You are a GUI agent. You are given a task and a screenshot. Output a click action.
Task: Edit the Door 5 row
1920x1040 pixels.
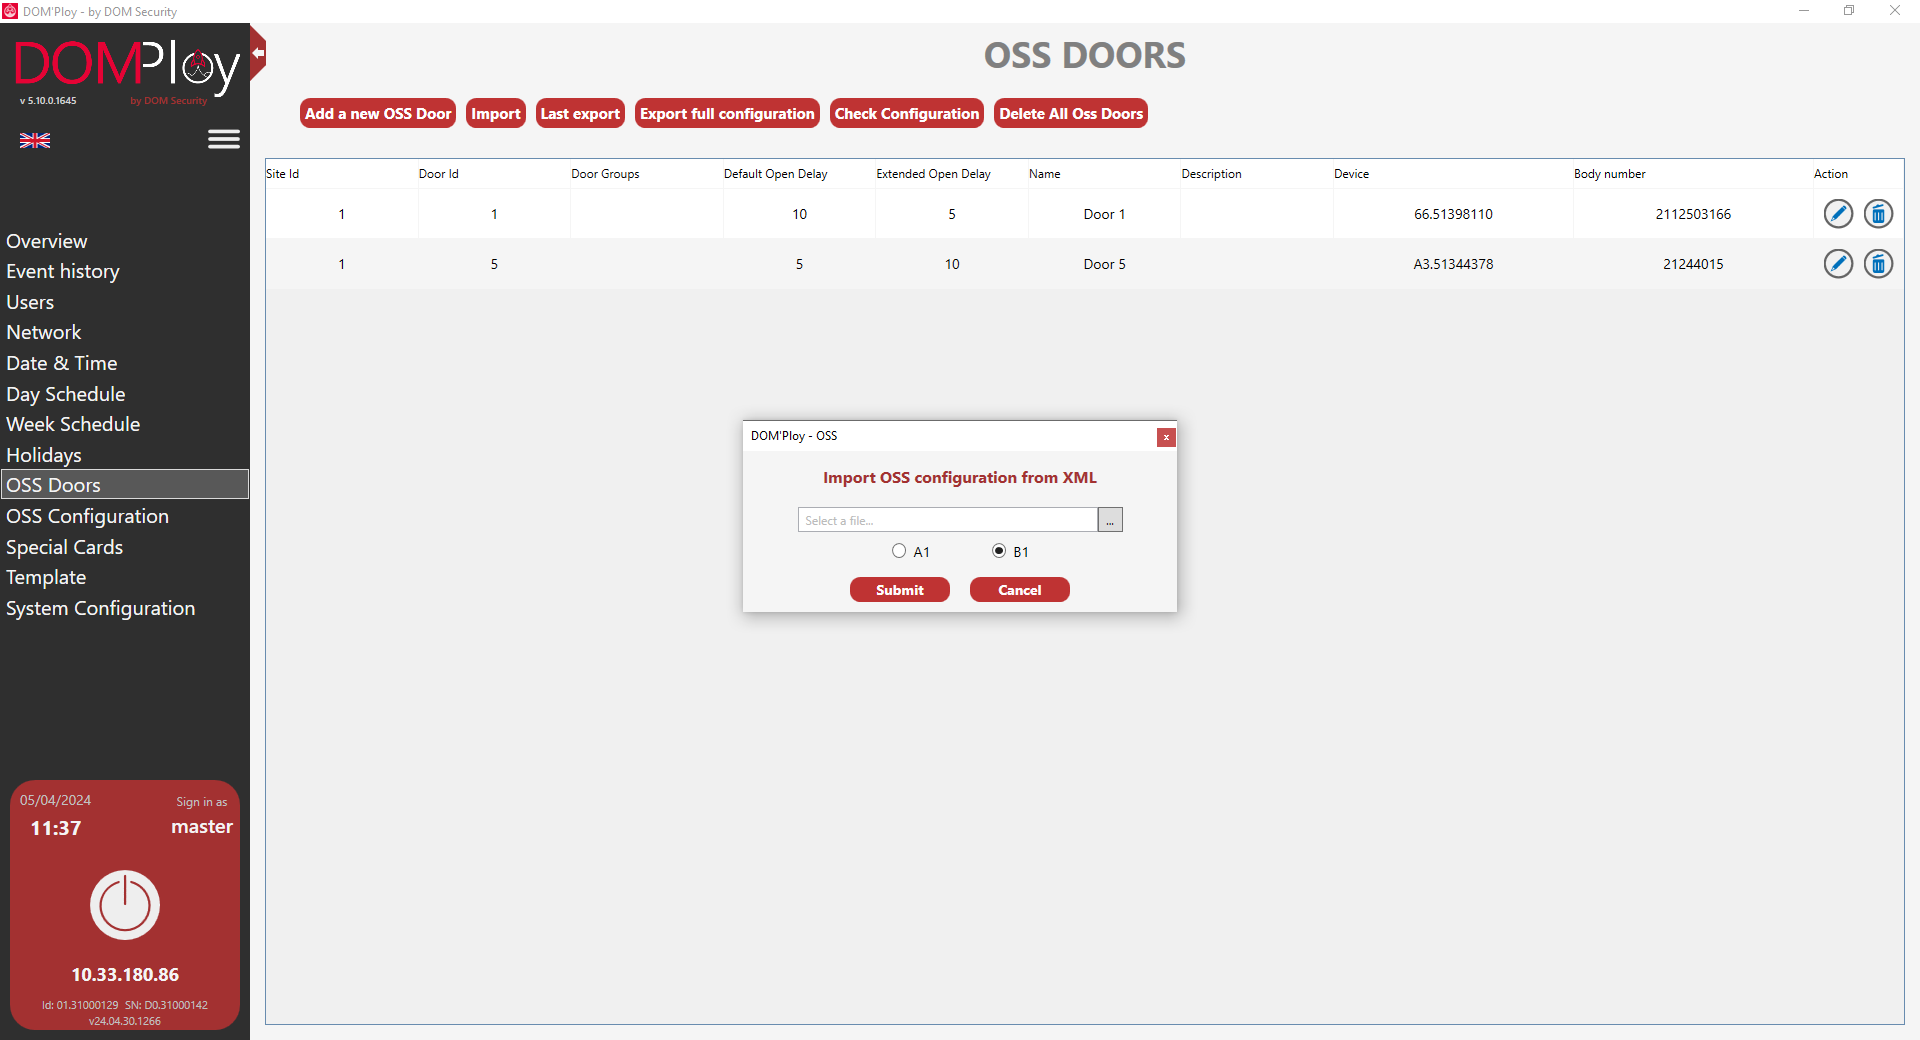point(1838,264)
